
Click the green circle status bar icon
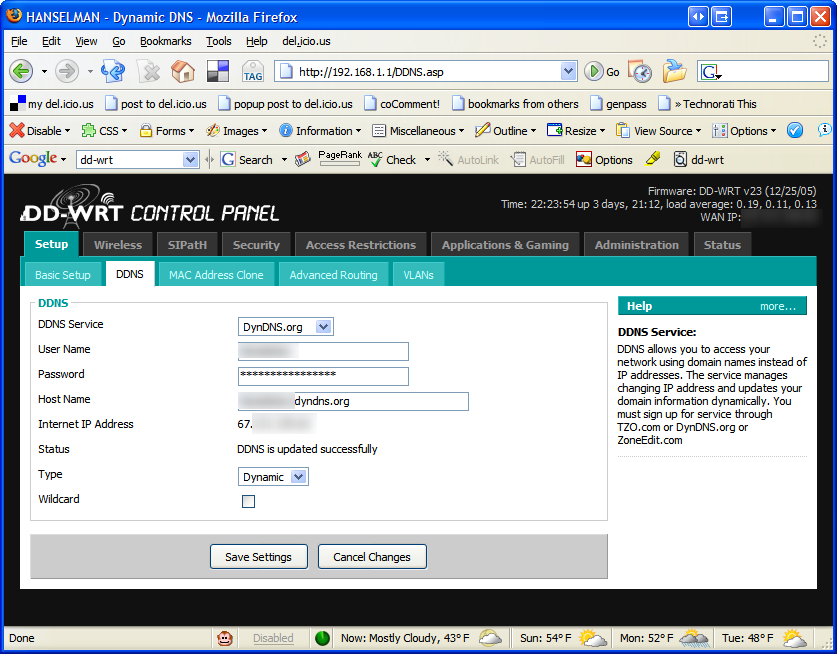pyautogui.click(x=322, y=638)
